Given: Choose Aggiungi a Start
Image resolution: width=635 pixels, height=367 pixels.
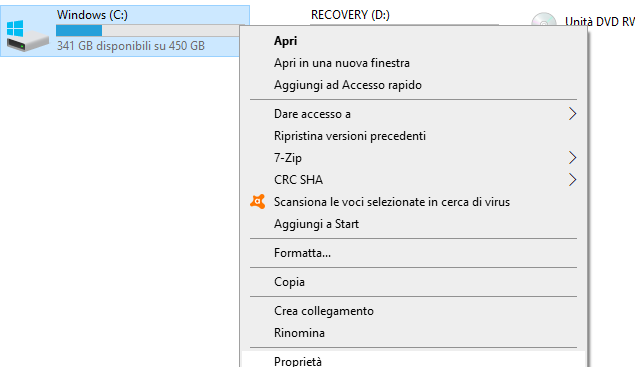Looking at the screenshot, I should (x=413, y=224).
